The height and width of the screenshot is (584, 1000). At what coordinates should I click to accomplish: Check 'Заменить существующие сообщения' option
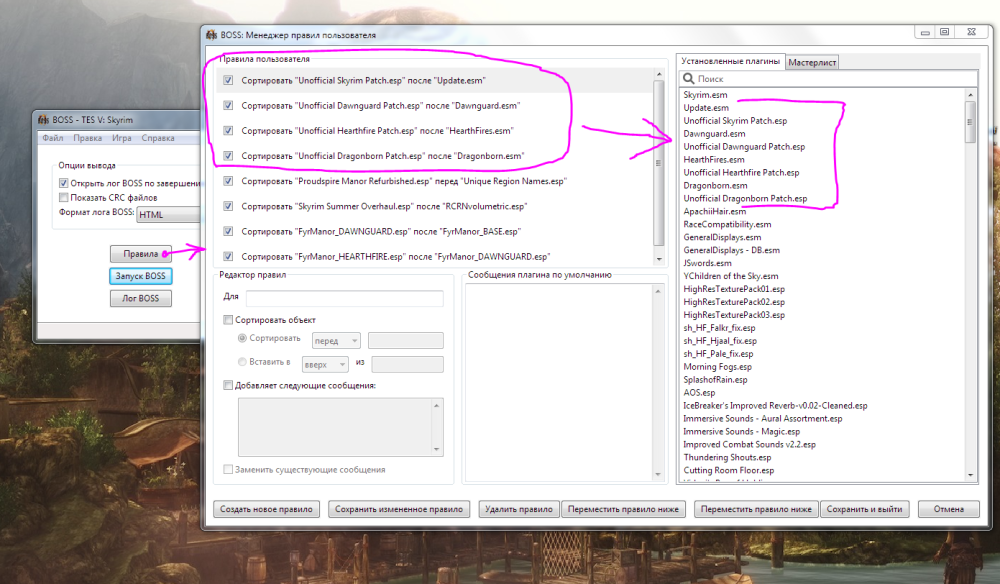[228, 469]
